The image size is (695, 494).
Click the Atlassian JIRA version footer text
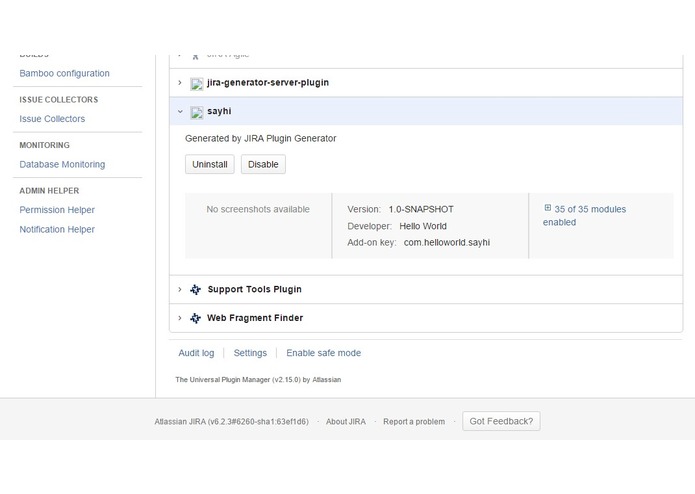231,422
